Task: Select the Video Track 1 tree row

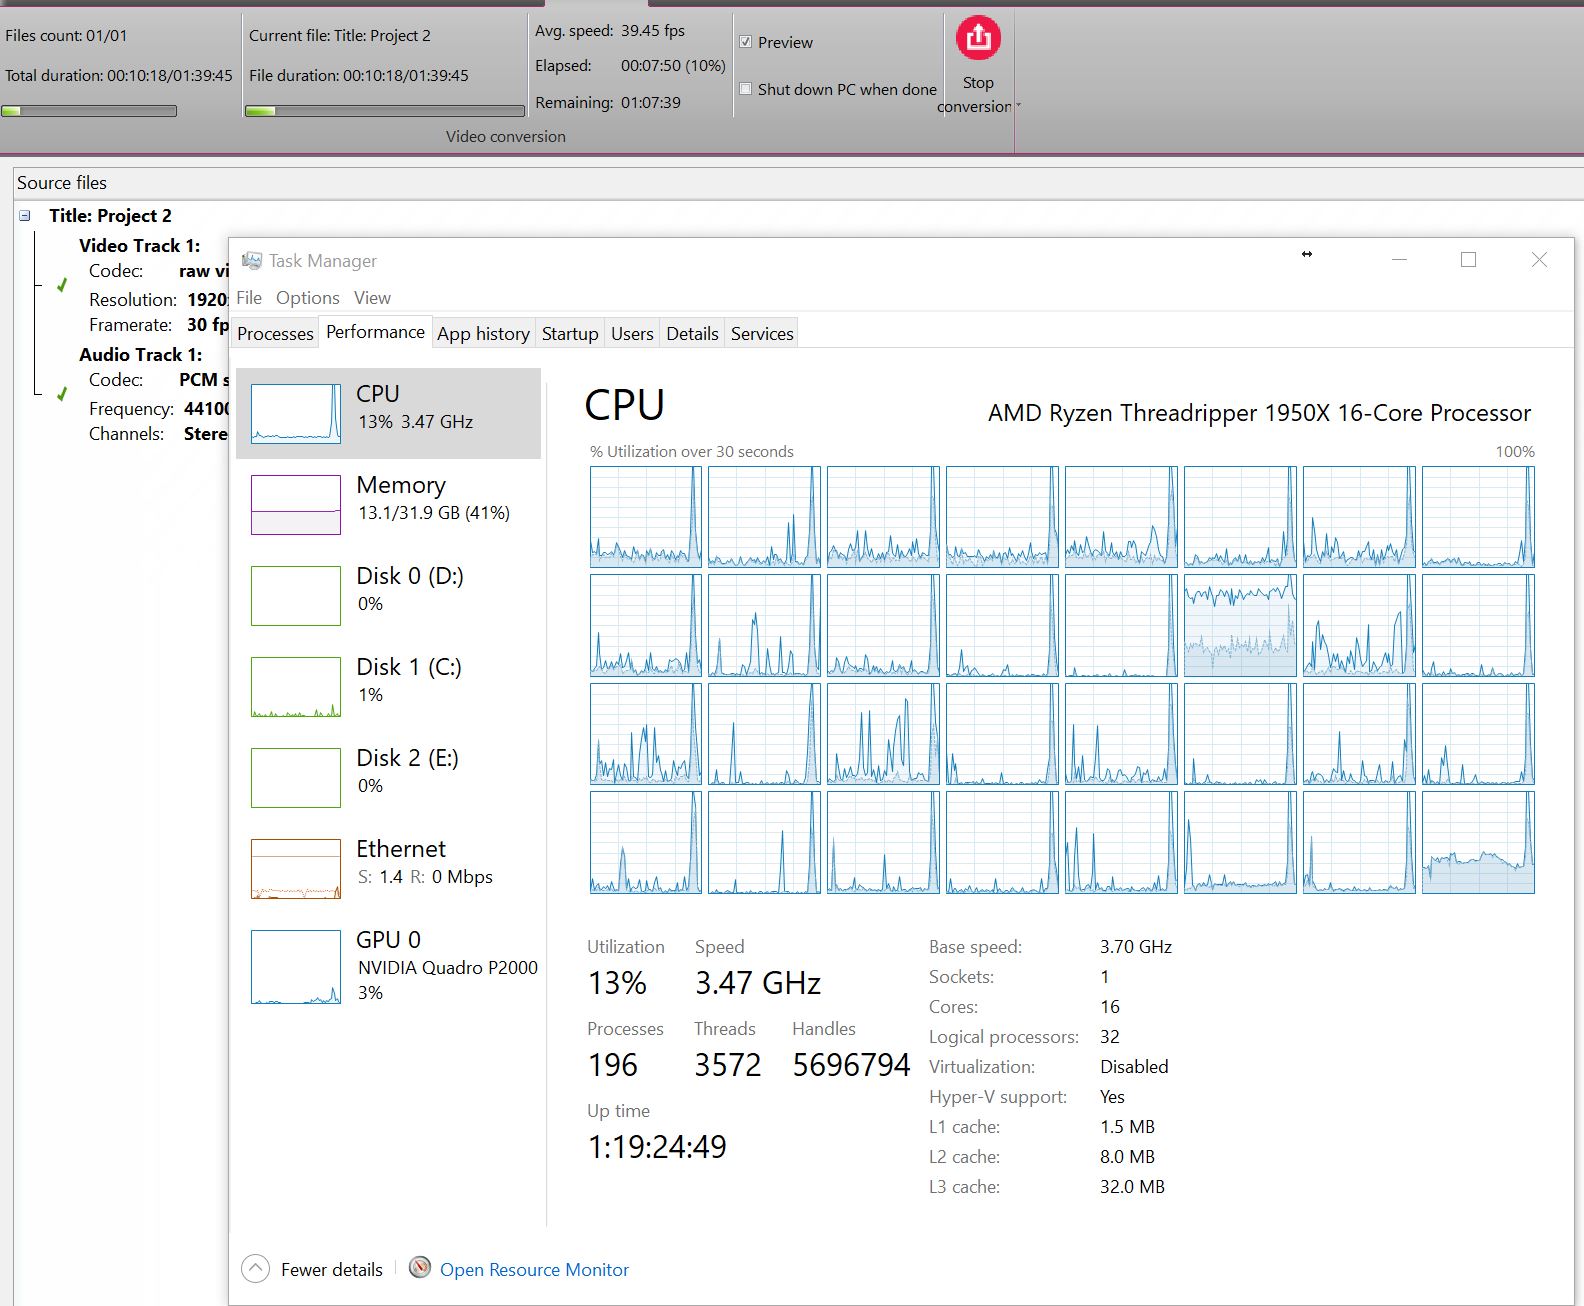Action: (x=139, y=245)
